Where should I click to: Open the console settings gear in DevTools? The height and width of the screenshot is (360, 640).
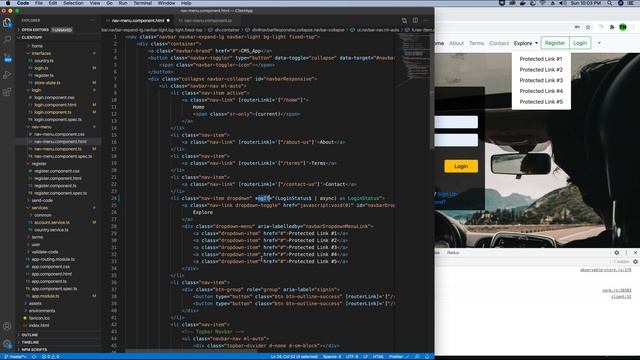636,262
